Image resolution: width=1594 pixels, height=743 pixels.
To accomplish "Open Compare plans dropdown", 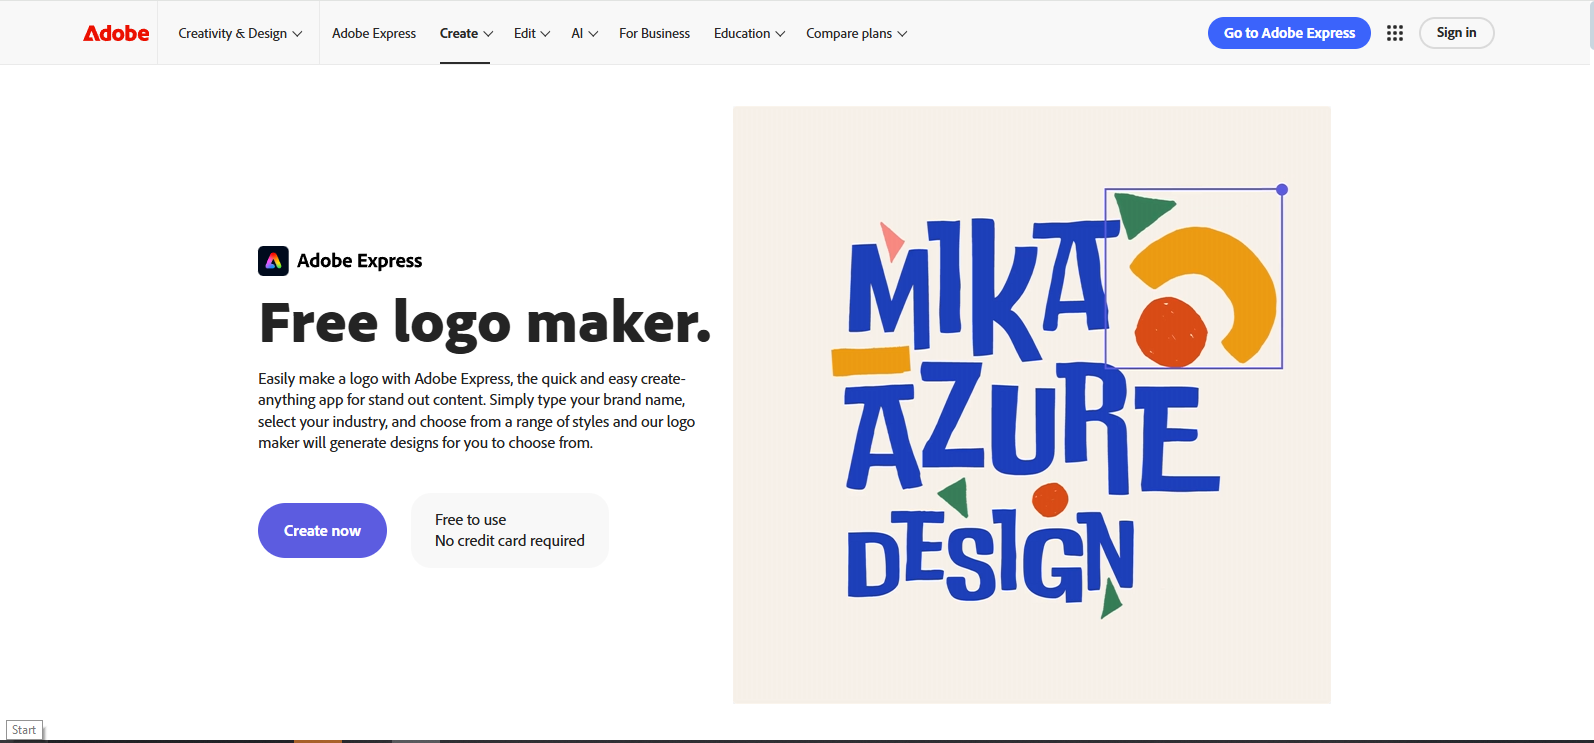I will (857, 33).
